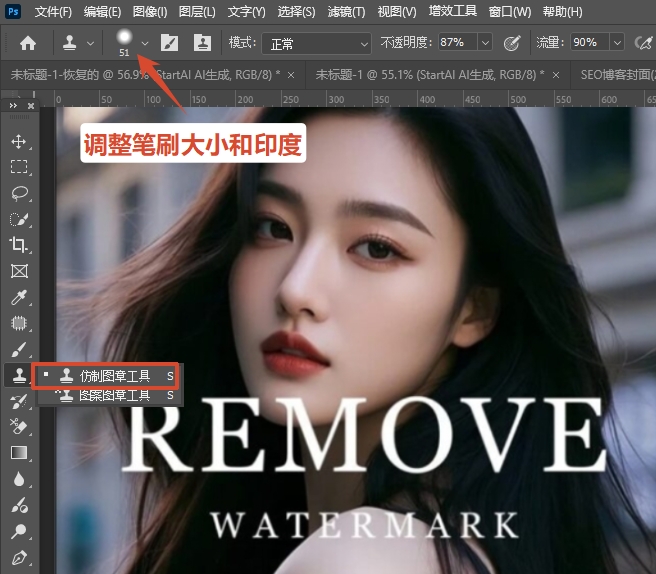The width and height of the screenshot is (656, 574).
Task: Select the History Brush tool
Action: coord(19,401)
